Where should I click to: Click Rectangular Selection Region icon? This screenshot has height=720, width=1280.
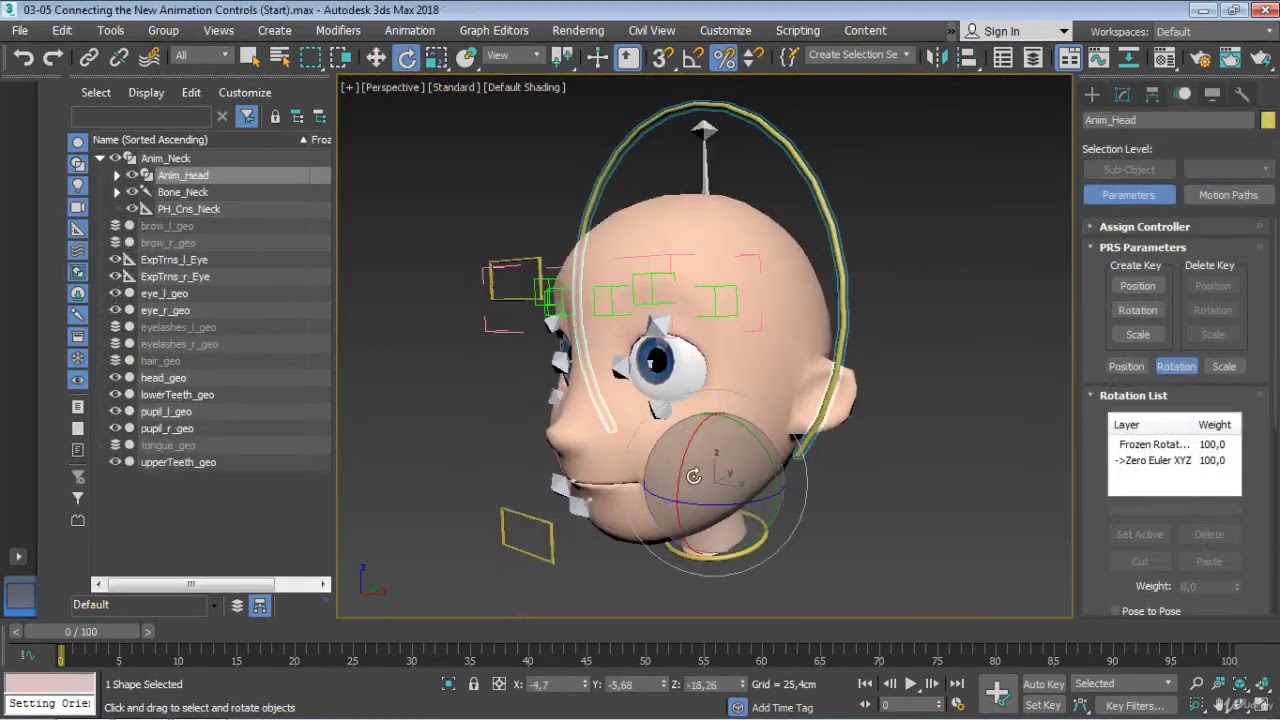pos(311,58)
